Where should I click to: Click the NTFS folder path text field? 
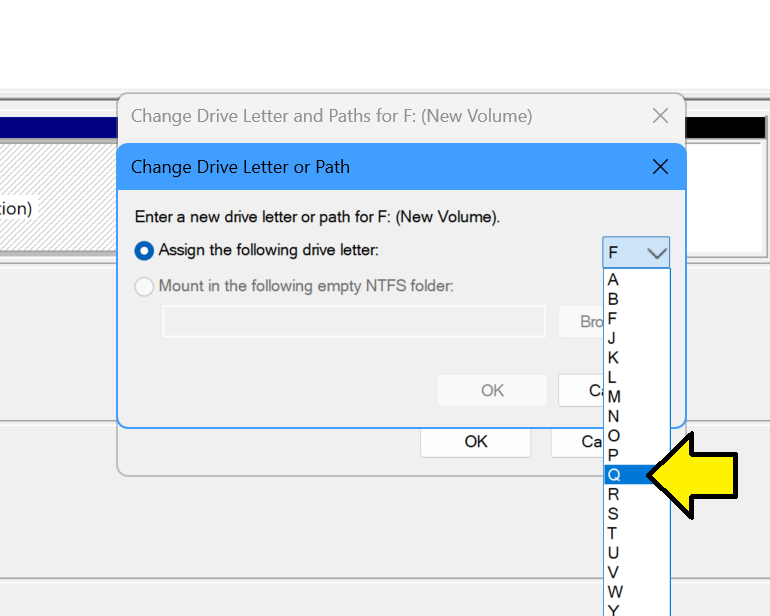354,322
